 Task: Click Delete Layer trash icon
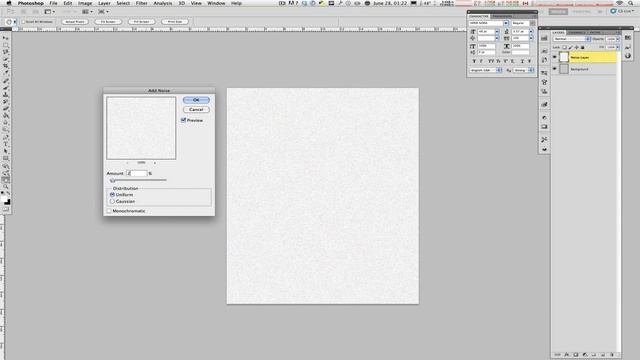pos(612,355)
